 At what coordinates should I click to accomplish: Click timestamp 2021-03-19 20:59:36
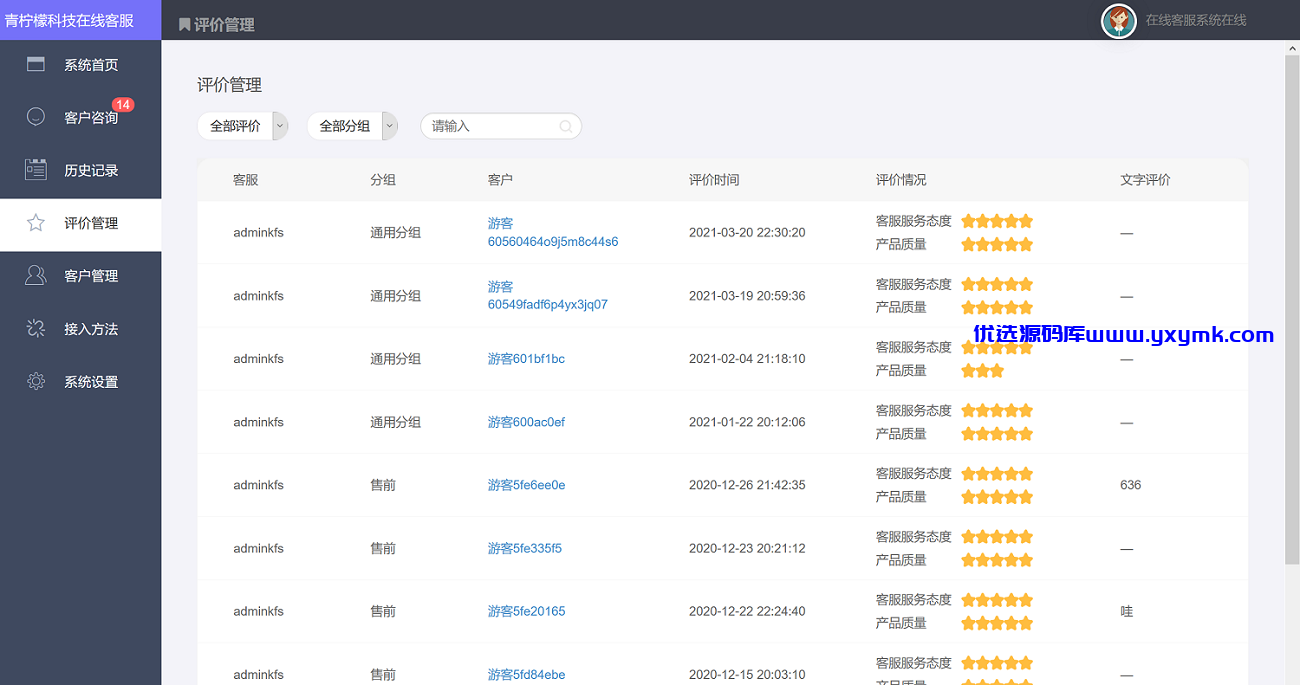click(747, 296)
